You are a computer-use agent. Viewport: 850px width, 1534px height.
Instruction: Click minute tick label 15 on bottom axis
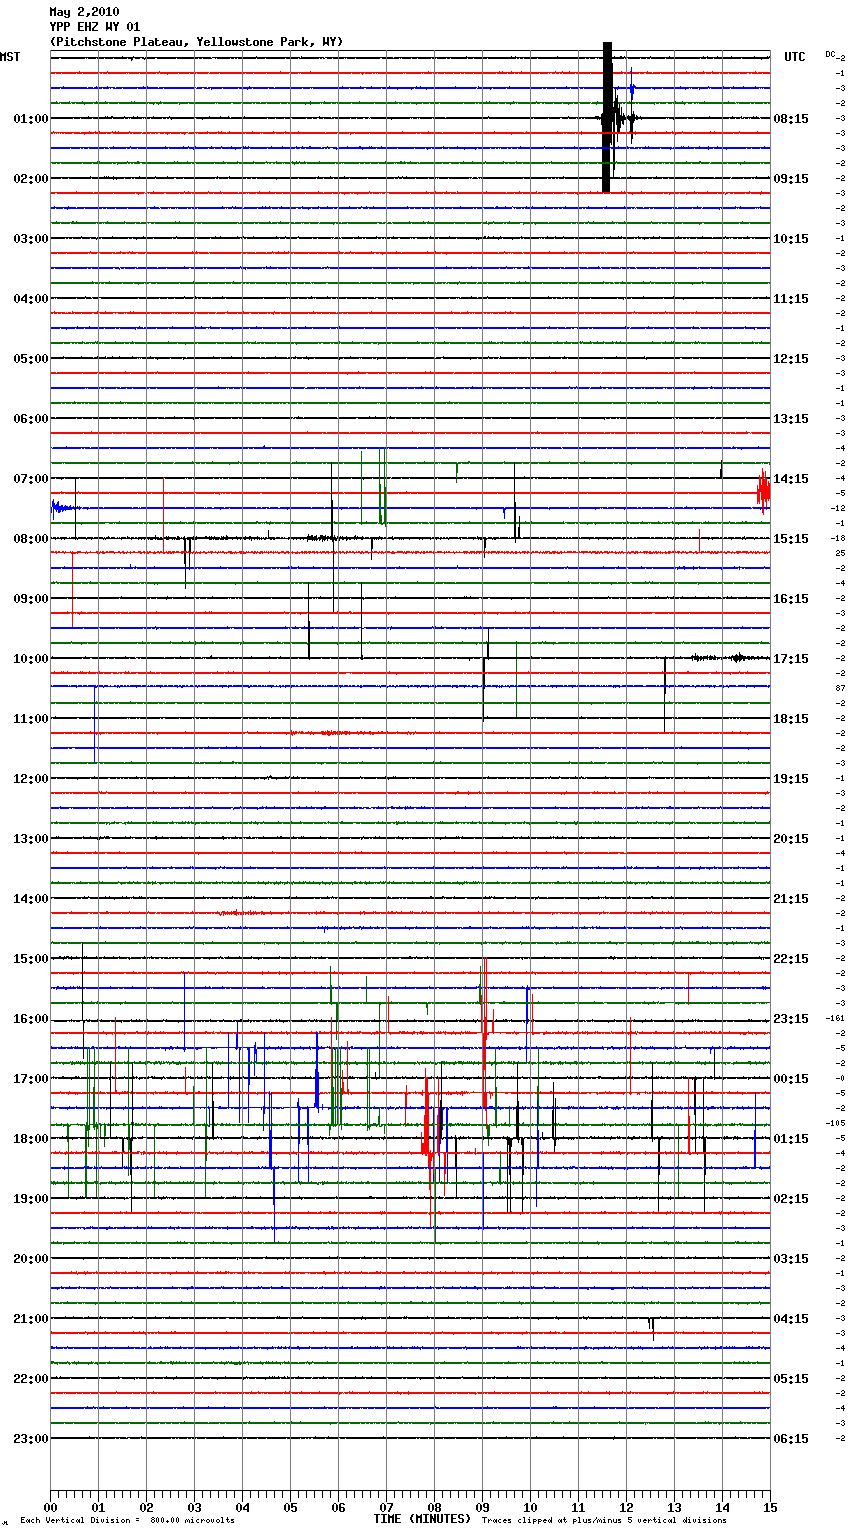770,1508
